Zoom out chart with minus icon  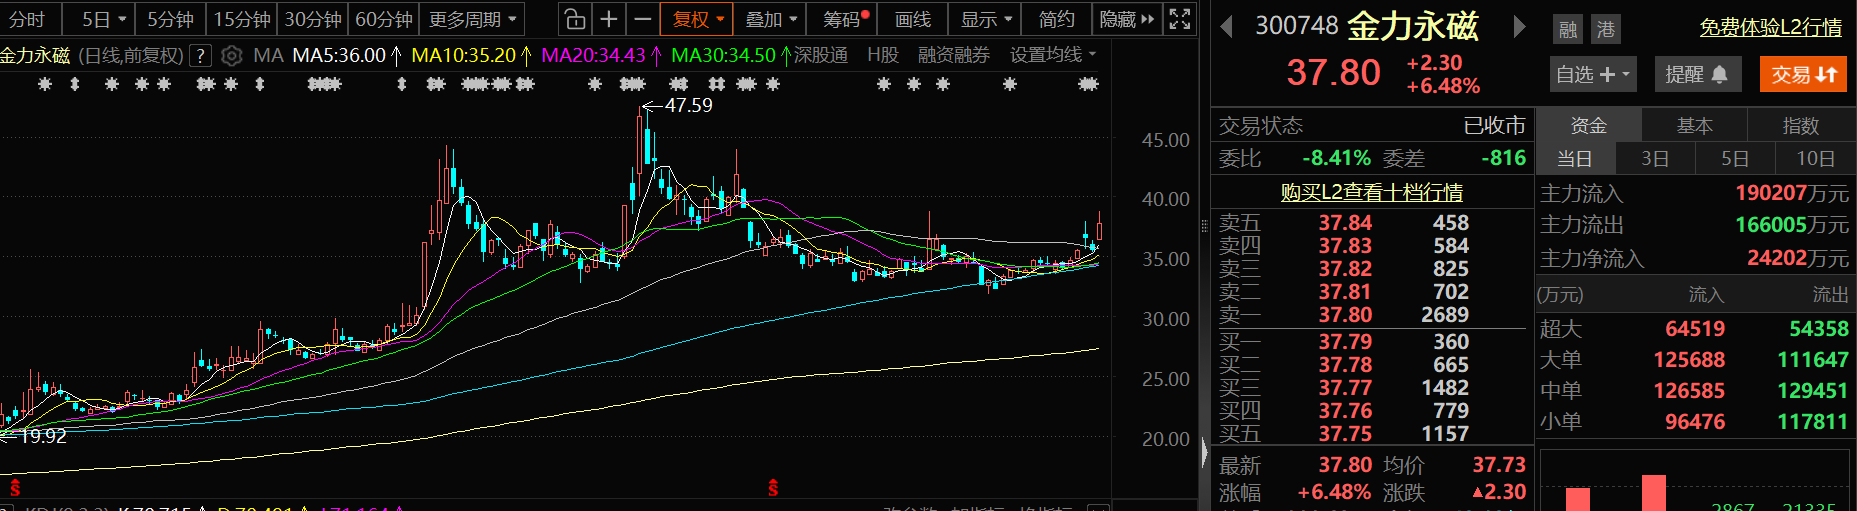642,19
